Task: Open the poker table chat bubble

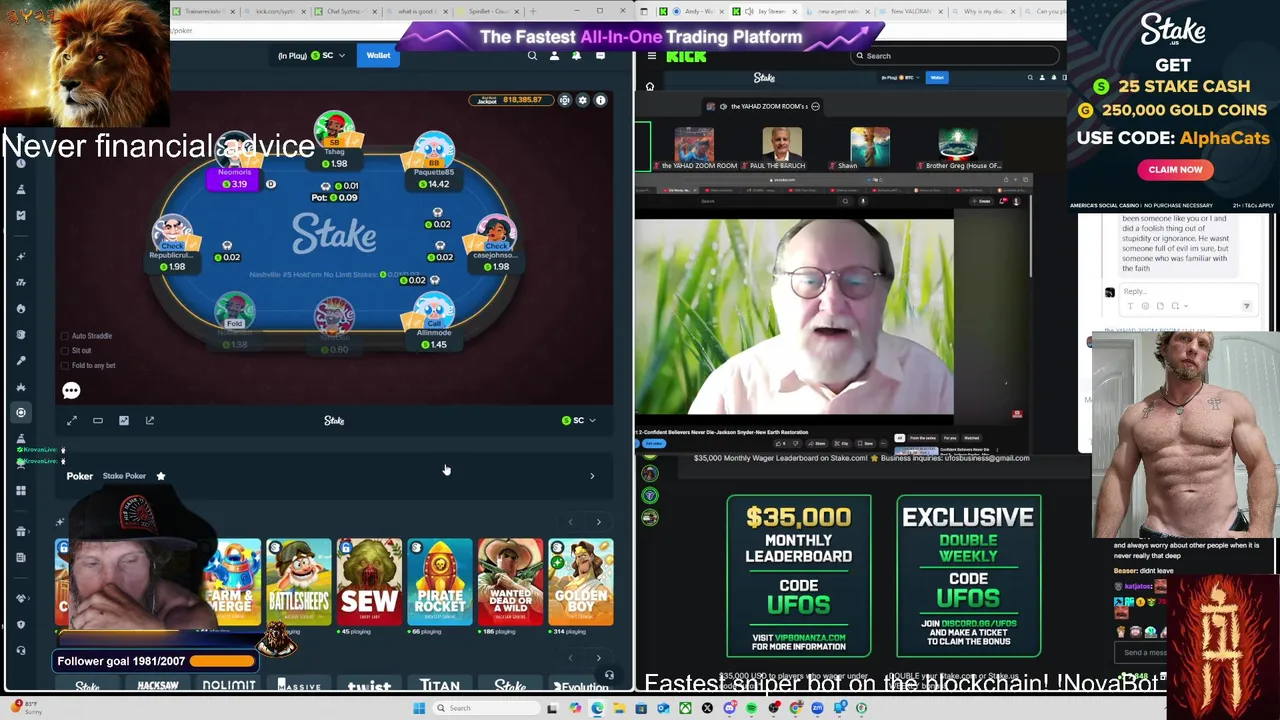Action: tap(71, 391)
